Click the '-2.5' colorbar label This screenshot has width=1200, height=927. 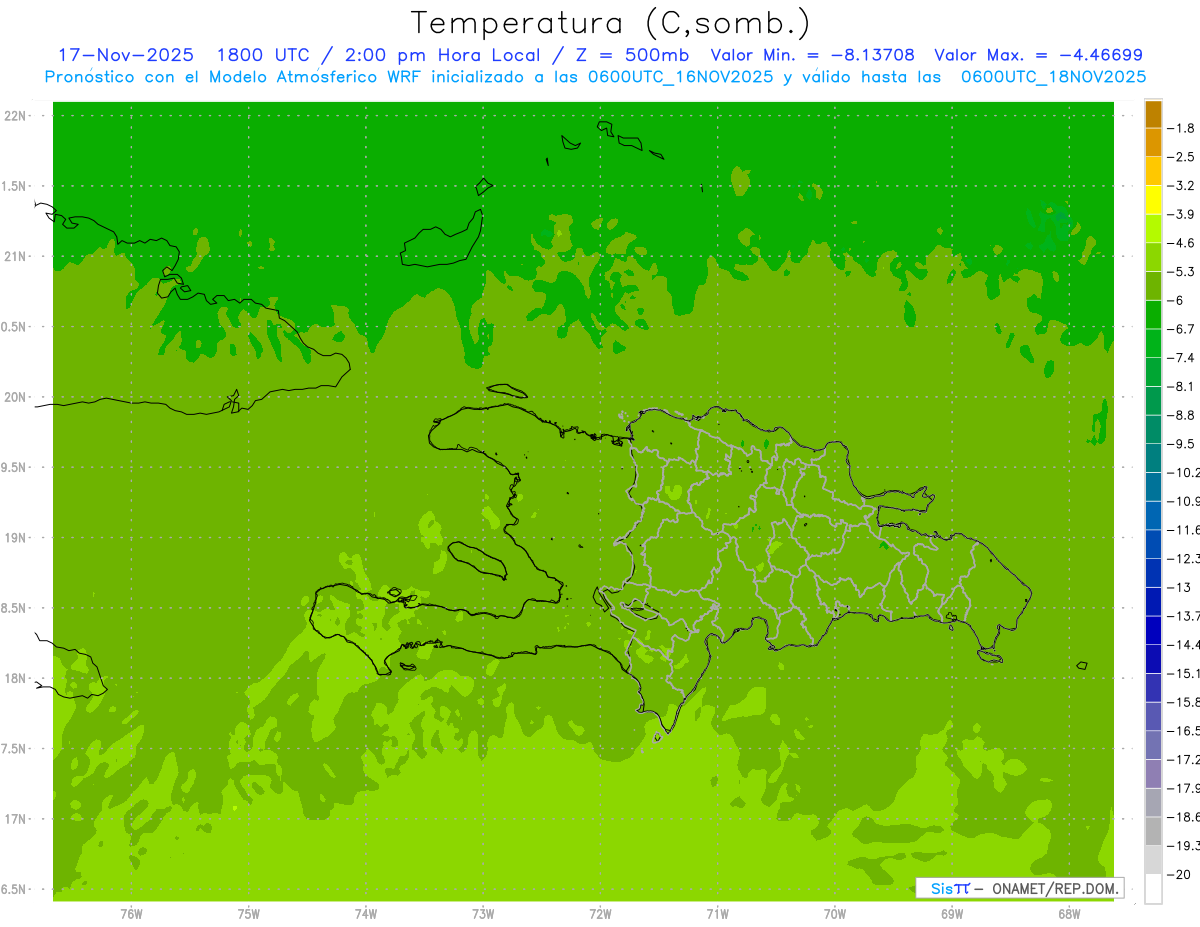tap(1182, 157)
